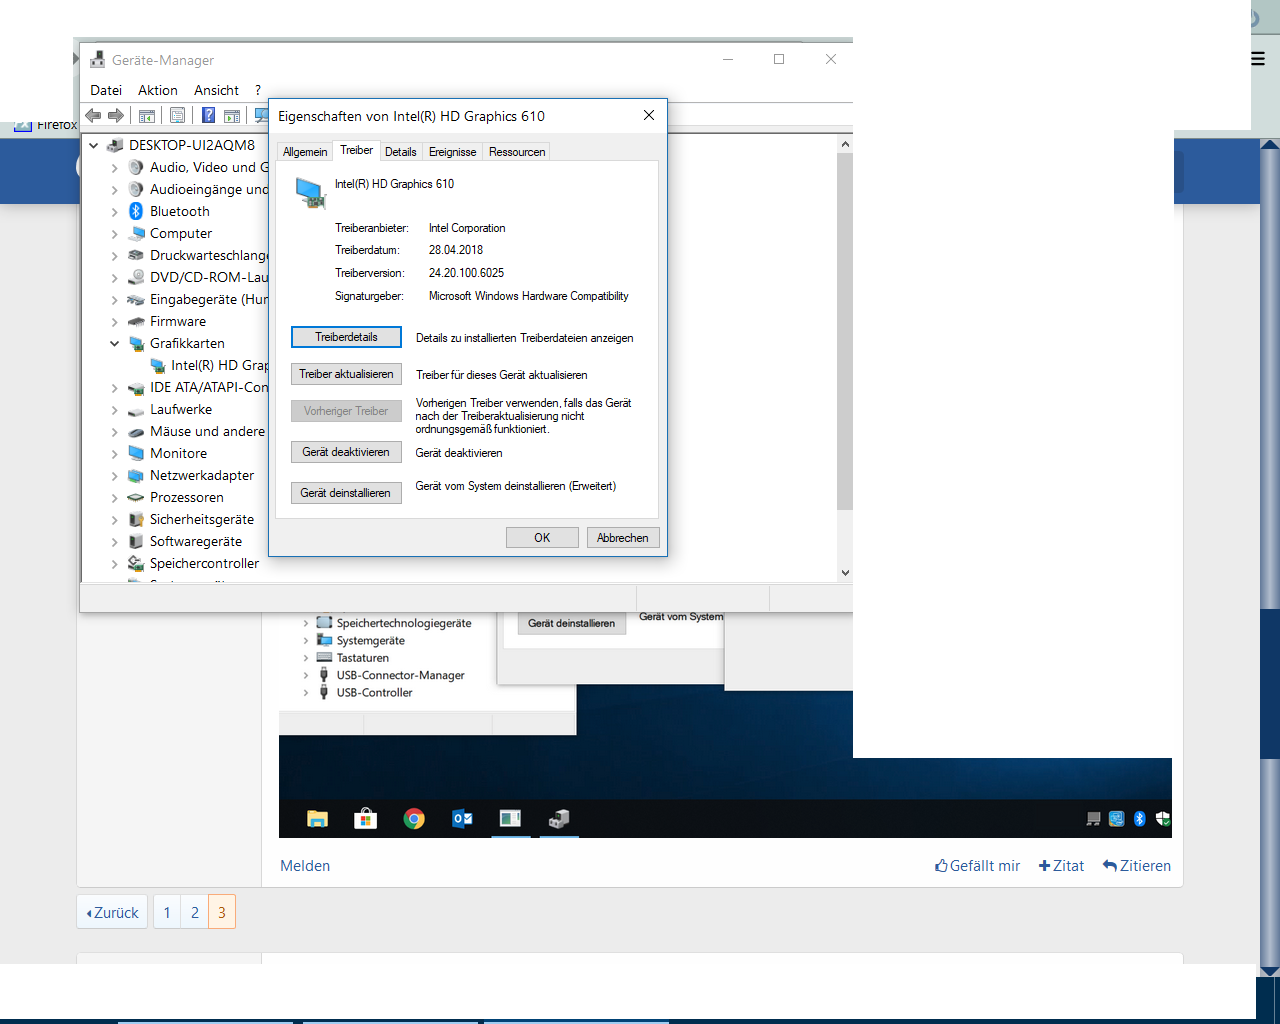The height and width of the screenshot is (1024, 1280).
Task: Expand the Netzwerkadapter node
Action: click(x=115, y=476)
